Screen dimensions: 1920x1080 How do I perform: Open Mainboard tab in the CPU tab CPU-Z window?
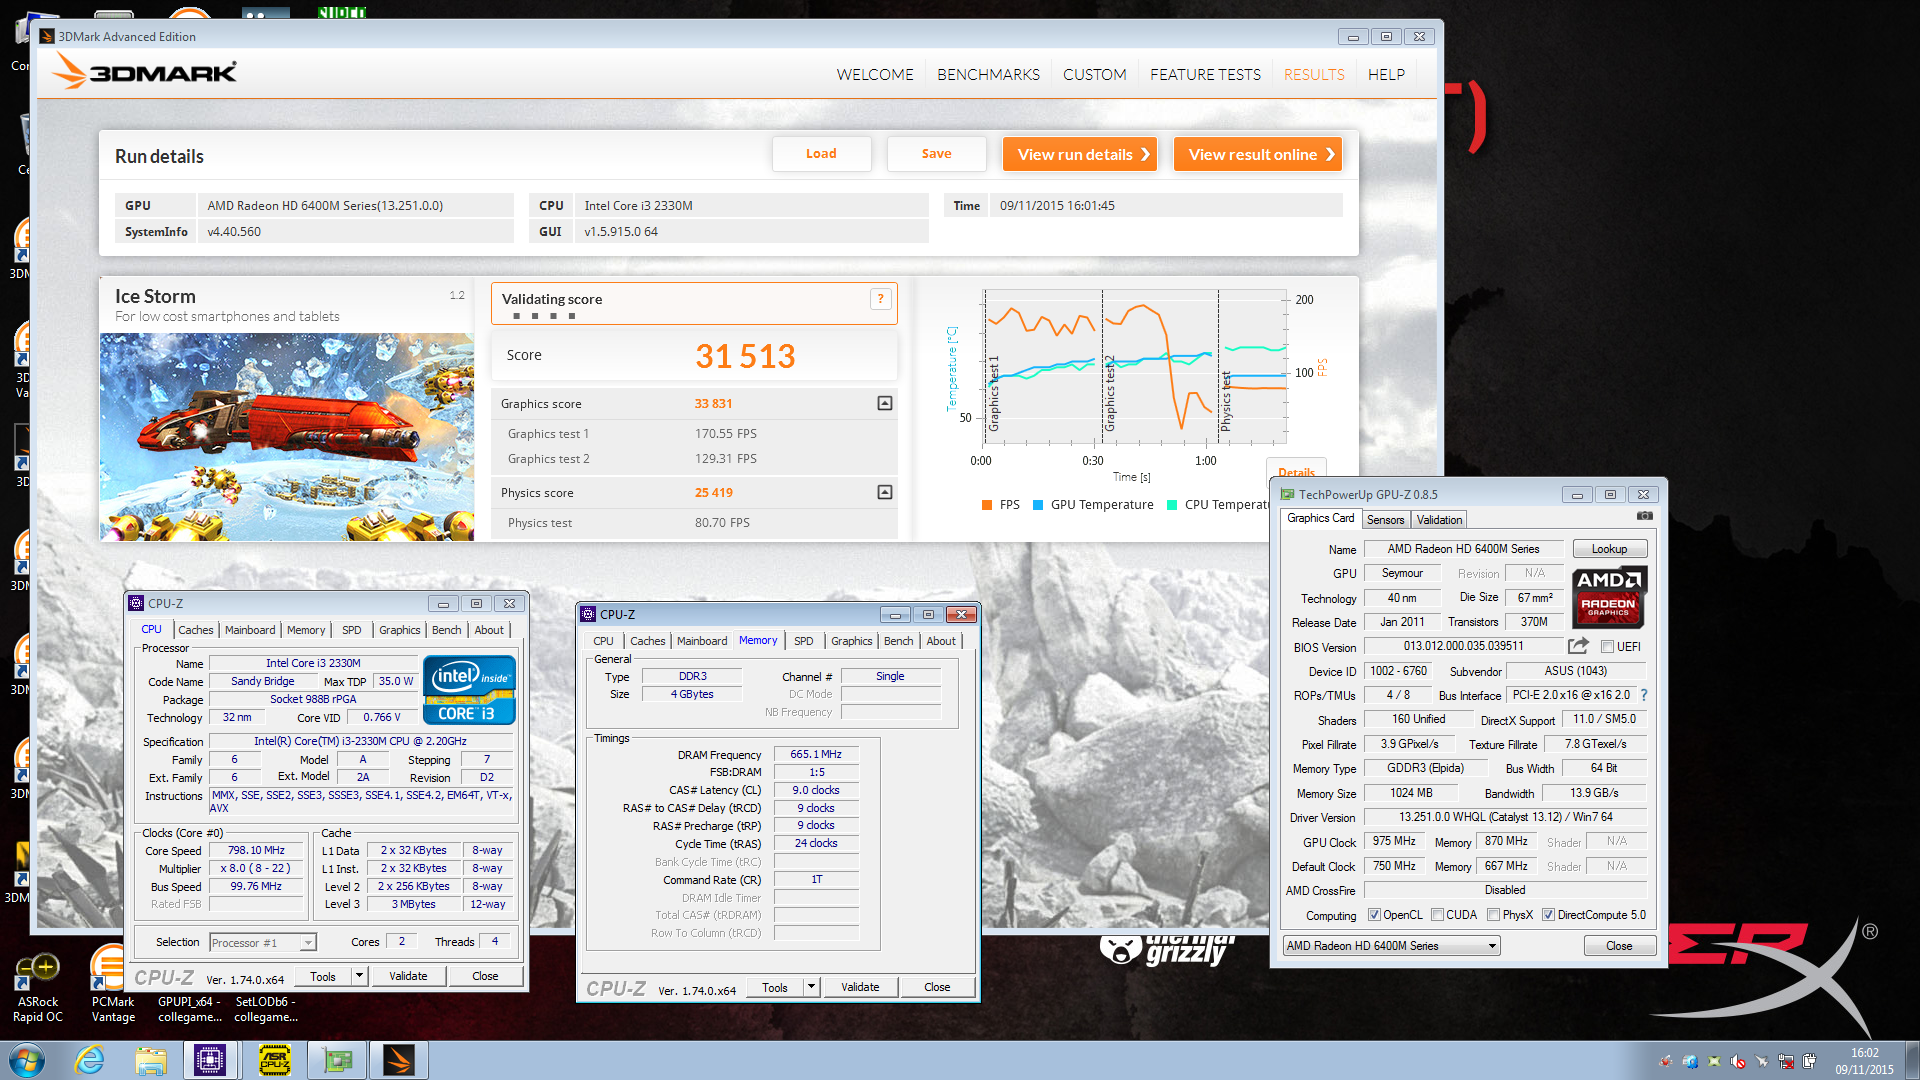coord(250,630)
